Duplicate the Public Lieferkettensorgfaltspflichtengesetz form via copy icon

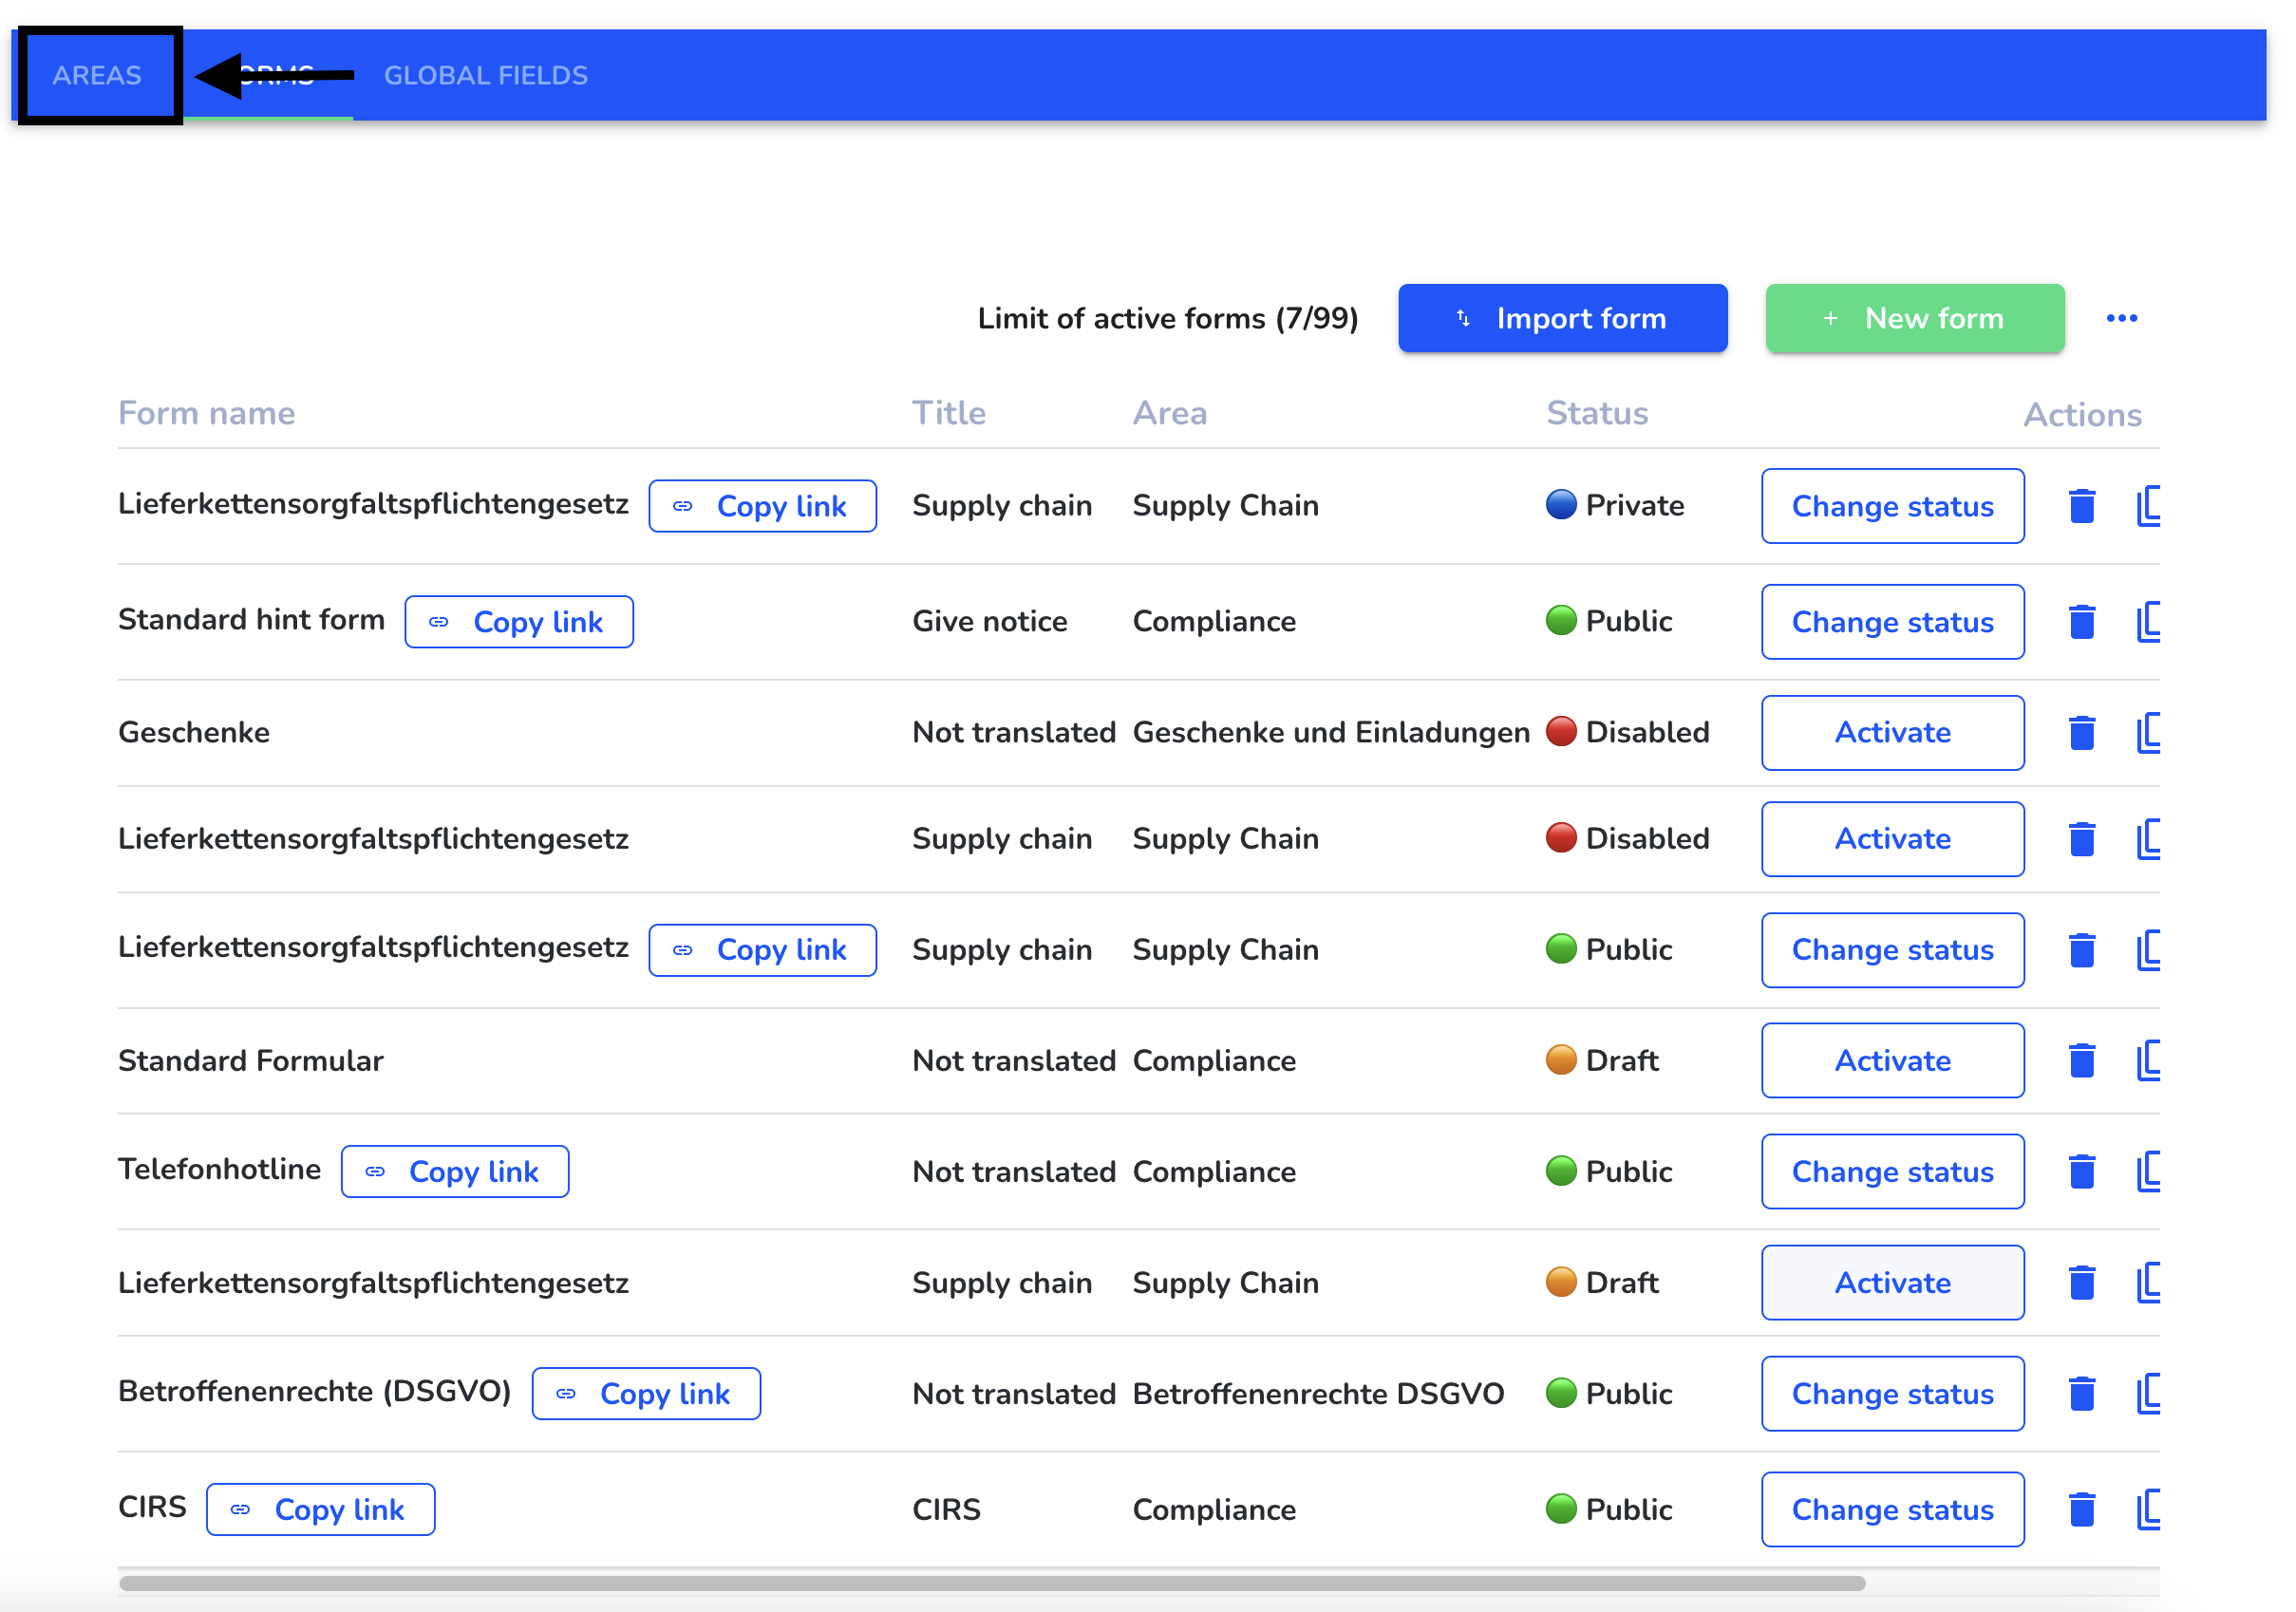pyautogui.click(x=2148, y=950)
